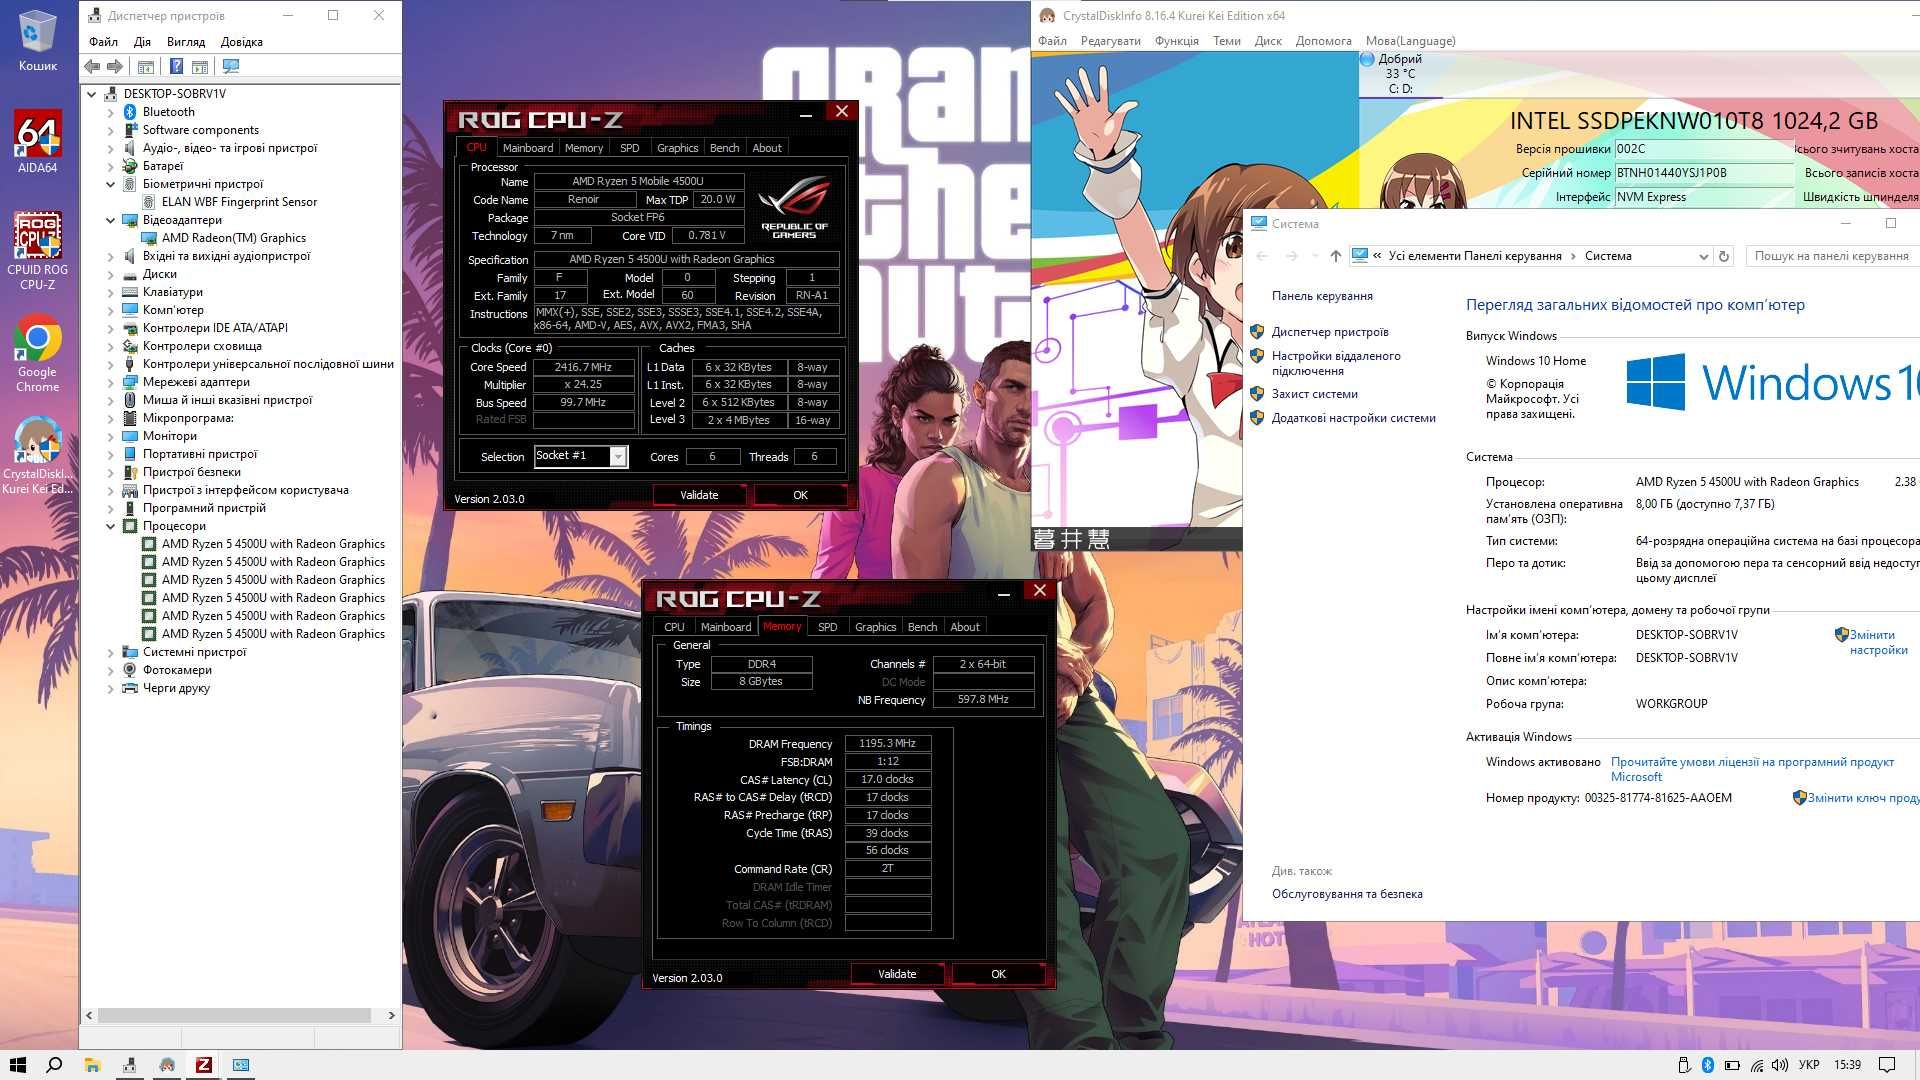
Task: Click Змінити настройки link
Action: pyautogui.click(x=1878, y=642)
